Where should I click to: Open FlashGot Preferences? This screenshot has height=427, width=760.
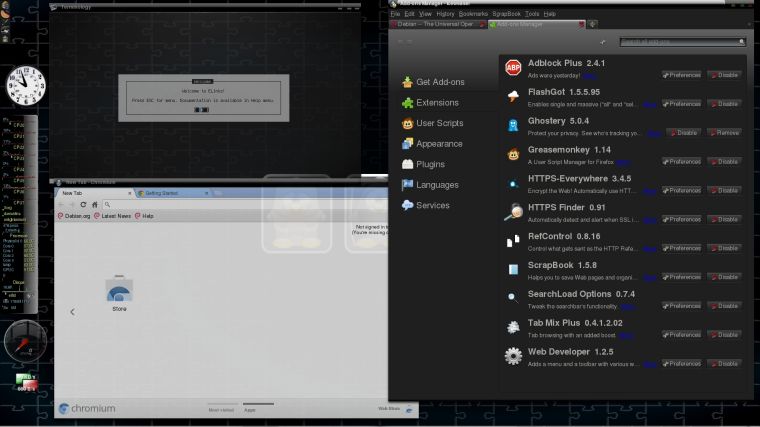click(x=681, y=104)
